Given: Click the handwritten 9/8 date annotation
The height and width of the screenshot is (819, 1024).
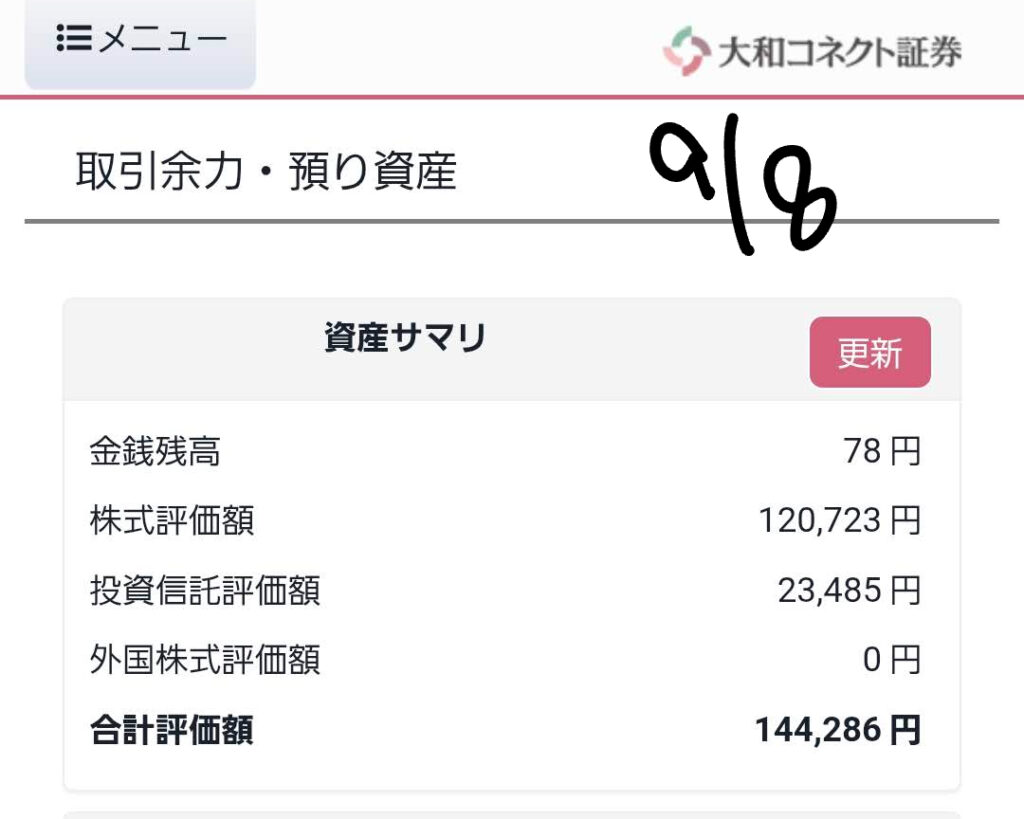Looking at the screenshot, I should pos(743,184).
